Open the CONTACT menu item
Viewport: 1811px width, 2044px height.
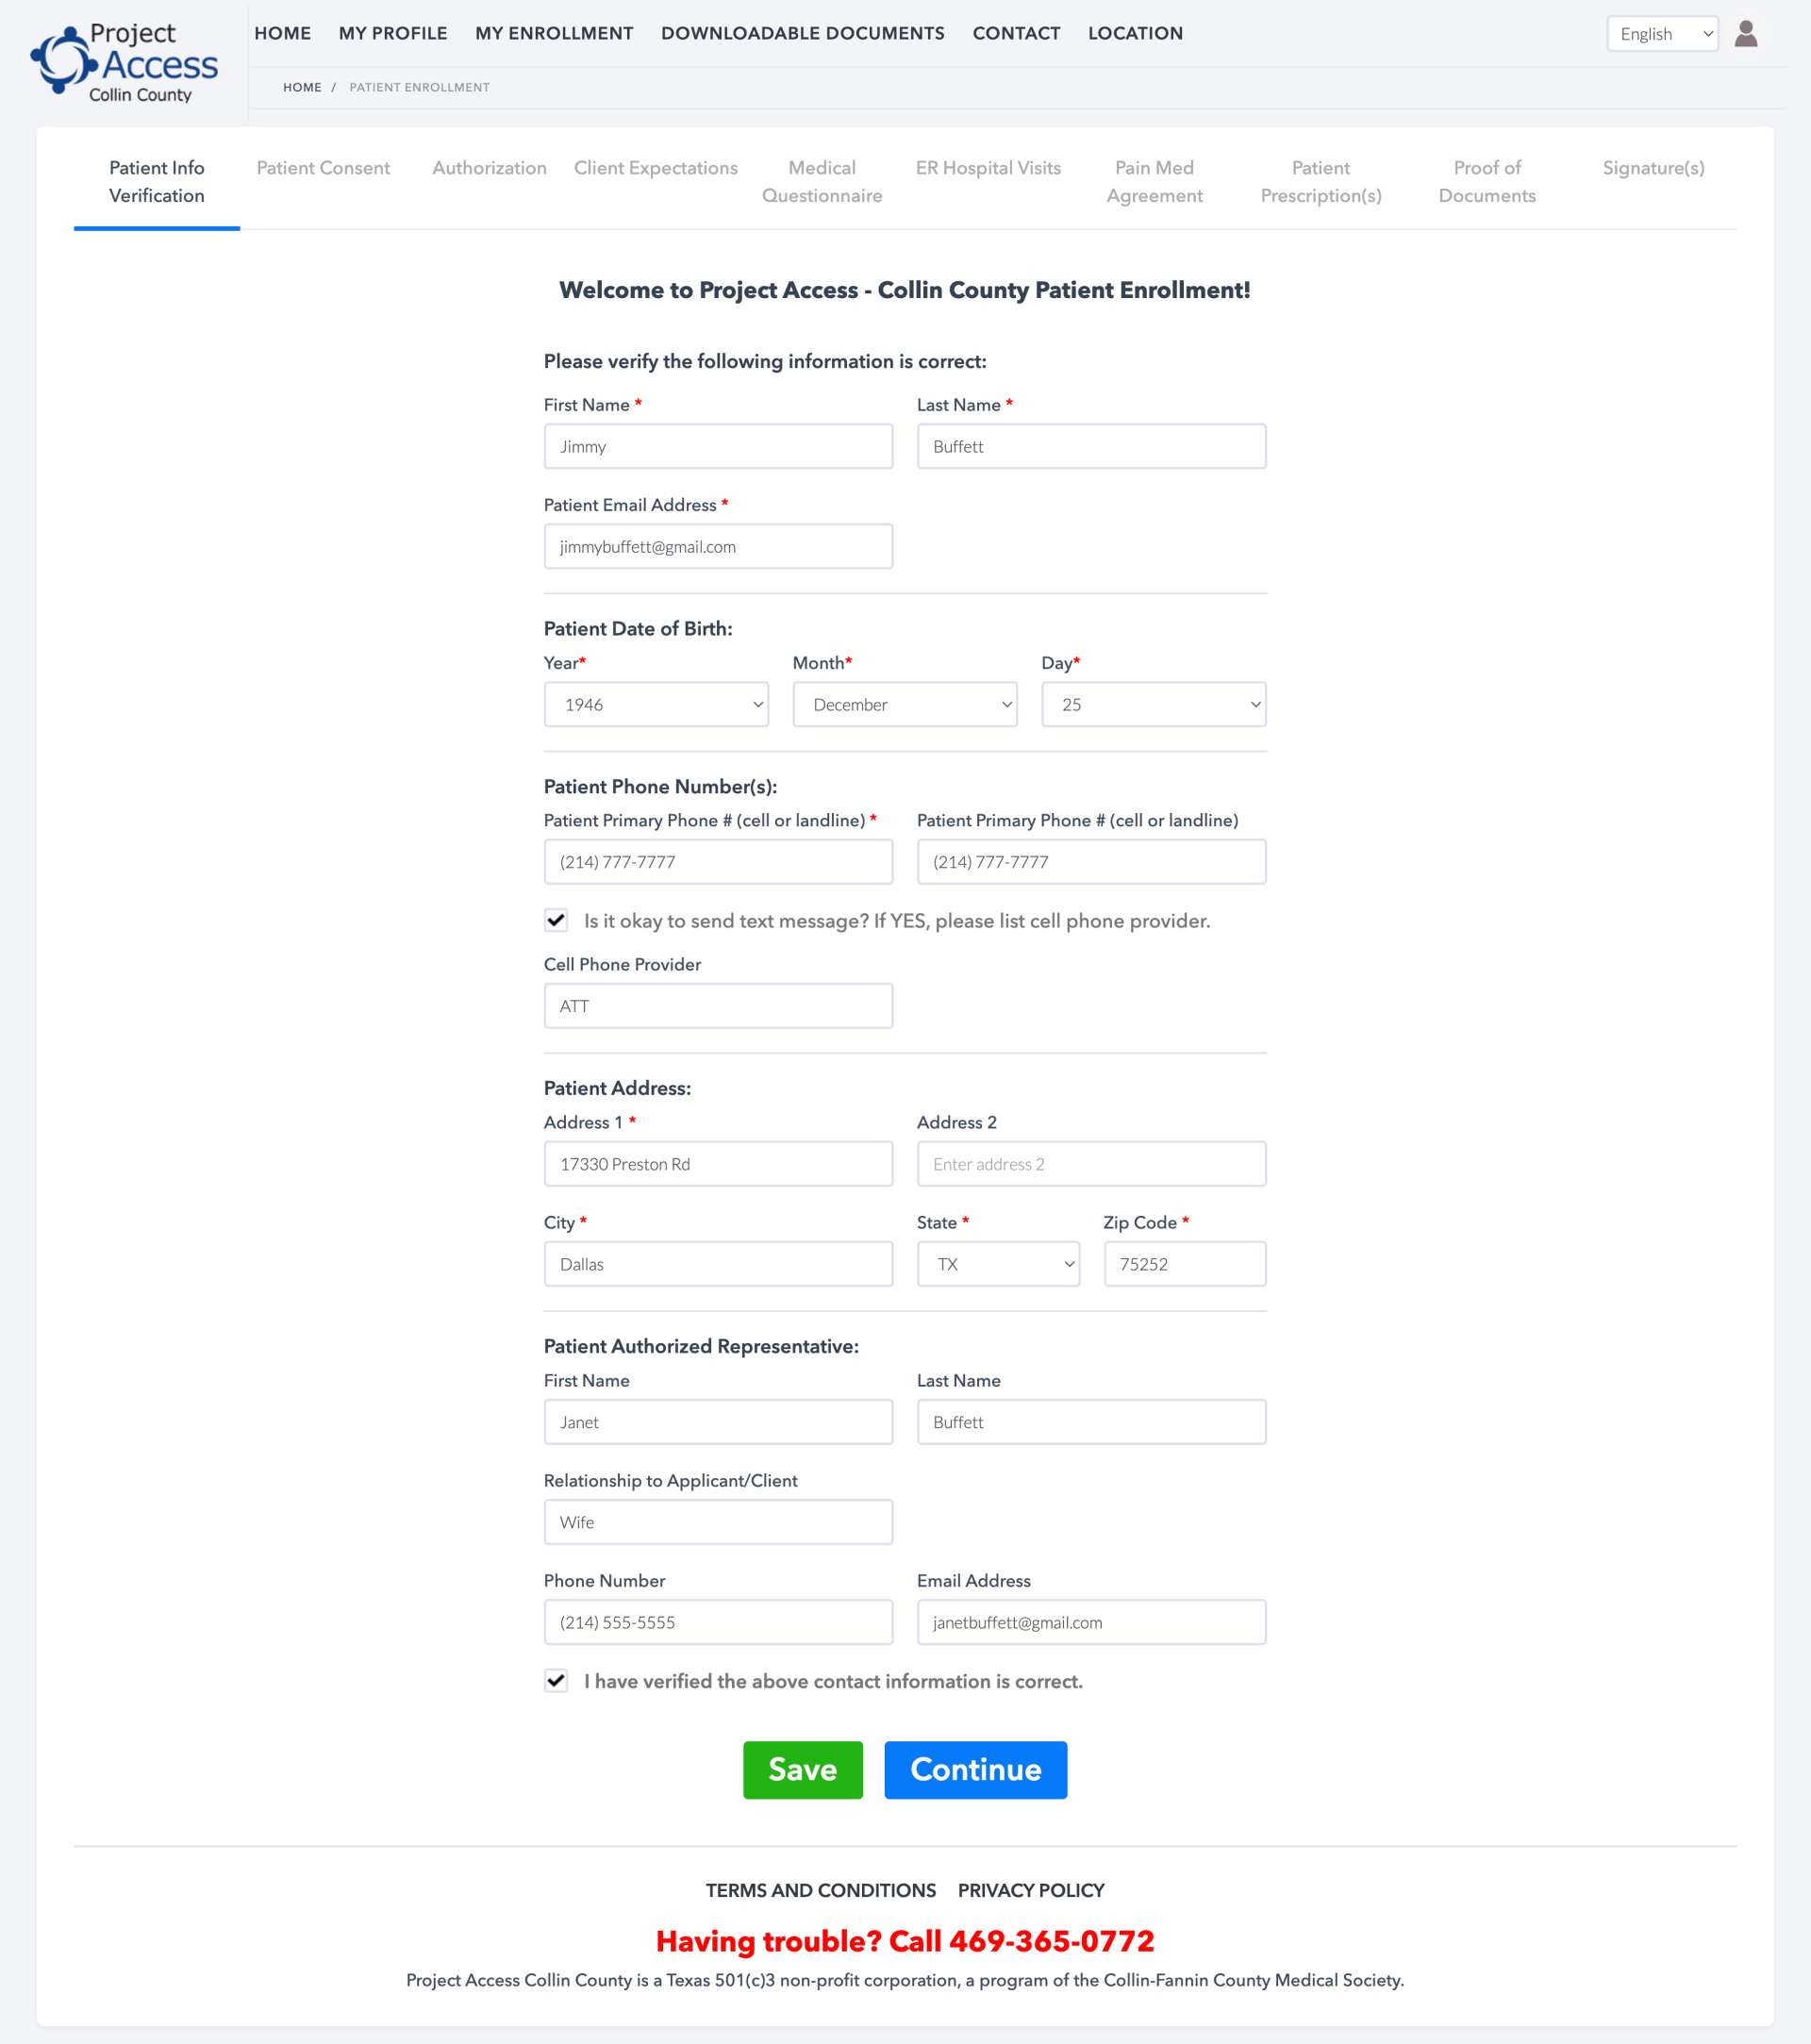pos(1016,33)
